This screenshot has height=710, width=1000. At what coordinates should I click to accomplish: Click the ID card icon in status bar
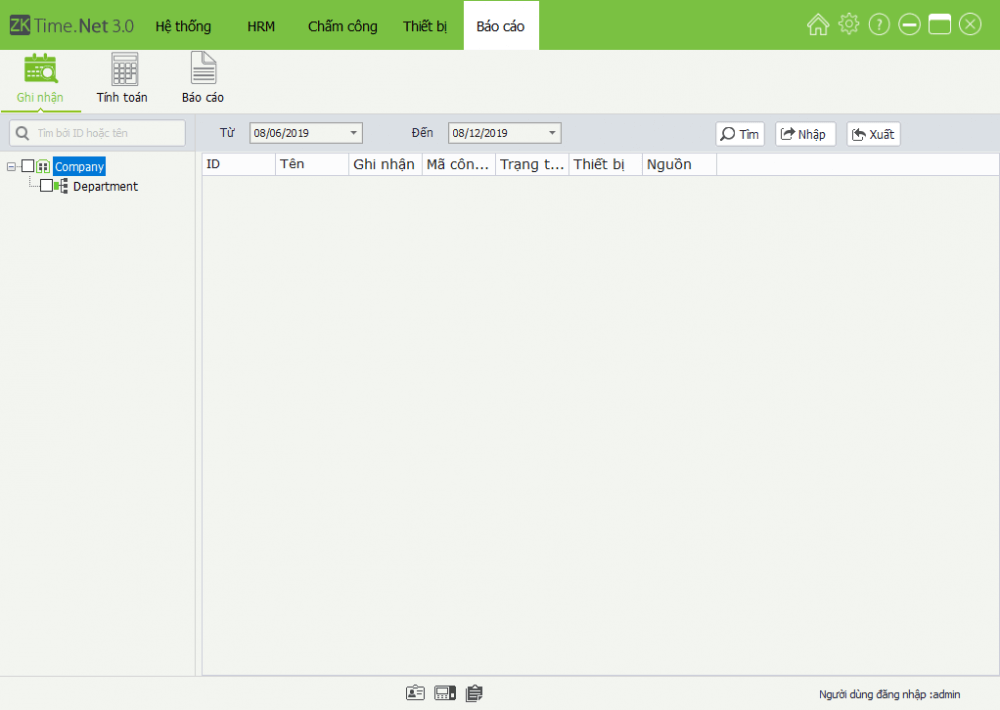(x=415, y=693)
